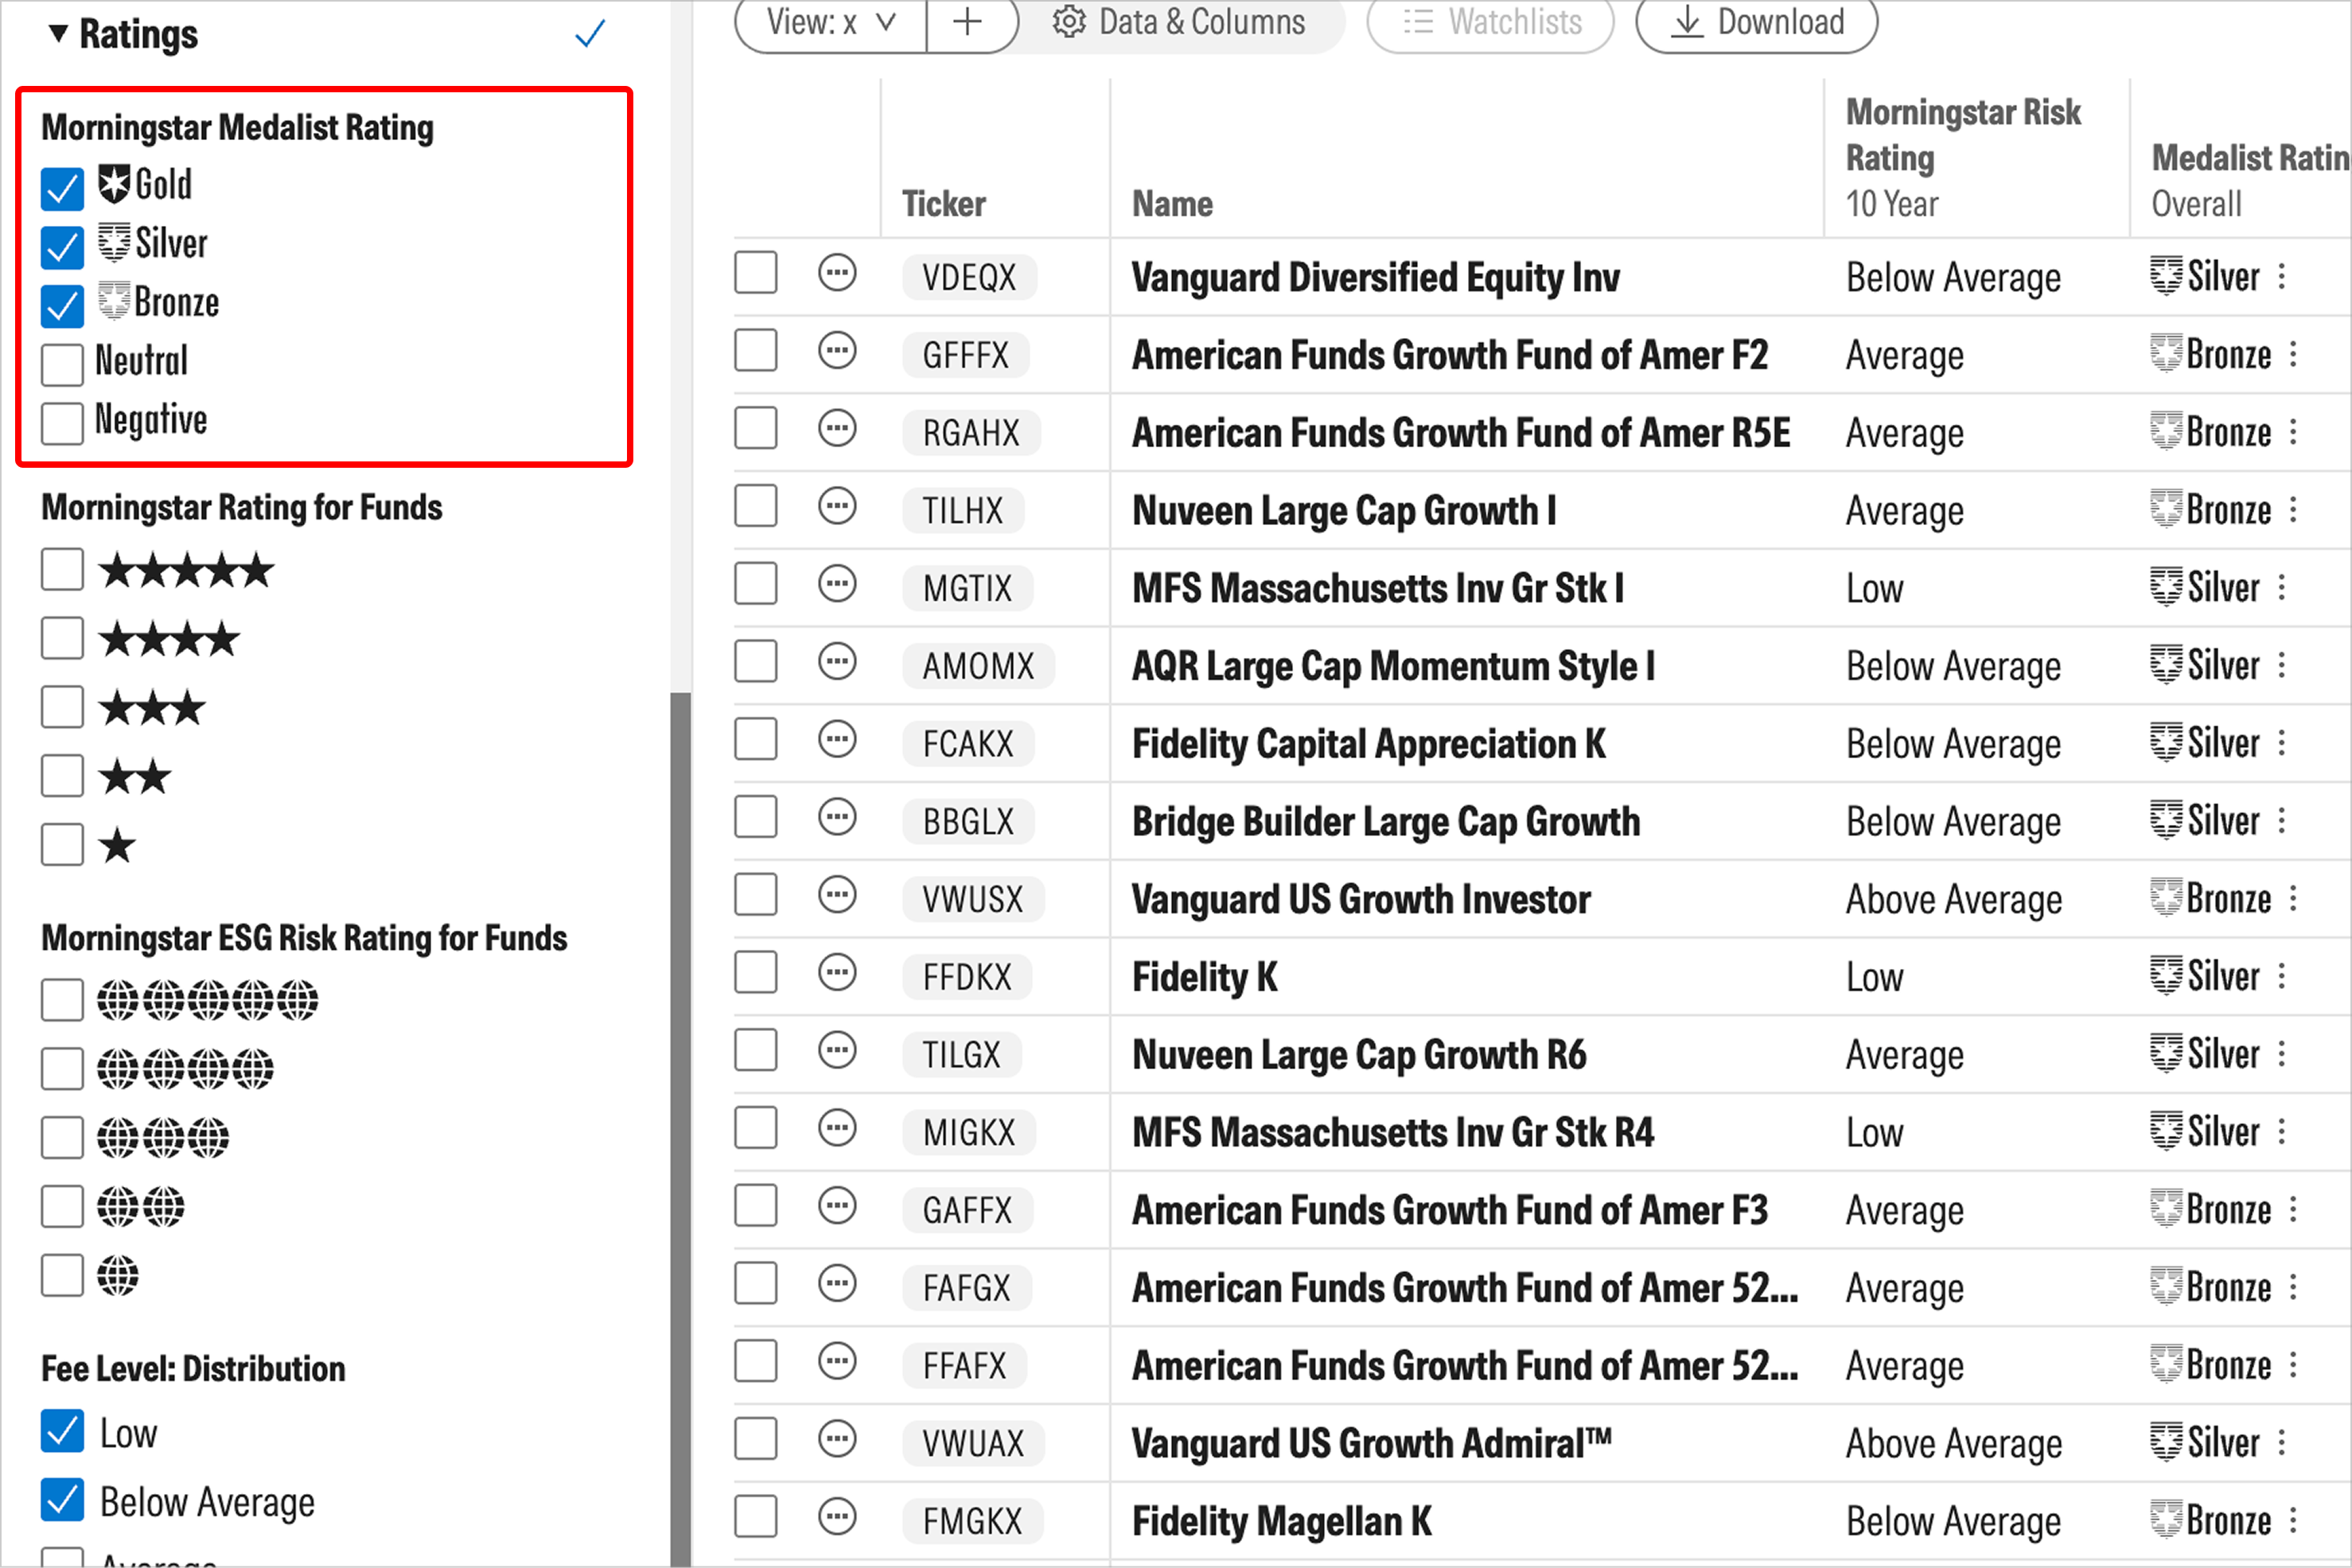Screen dimensions: 2352x1568
Task: Click the vertical dots beside GAFFX Bronze rating
Action: (x=2293, y=1210)
